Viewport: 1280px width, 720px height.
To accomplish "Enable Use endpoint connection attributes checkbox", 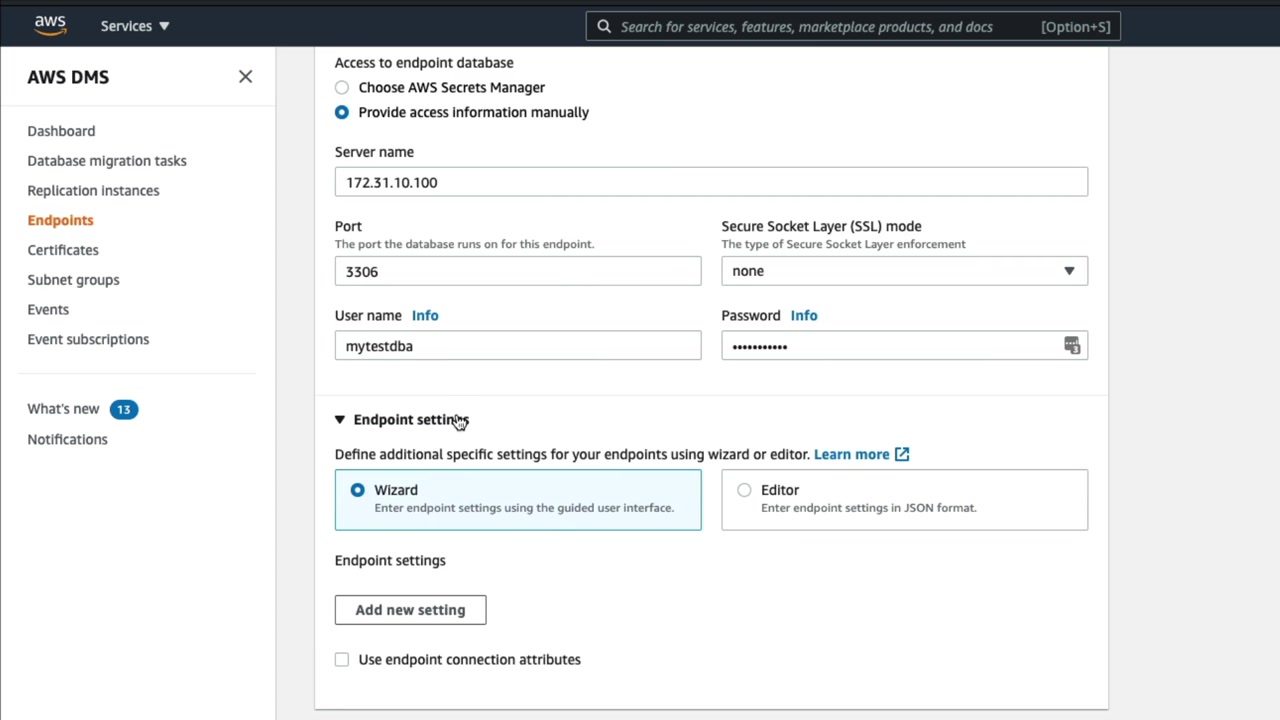I will (x=342, y=660).
